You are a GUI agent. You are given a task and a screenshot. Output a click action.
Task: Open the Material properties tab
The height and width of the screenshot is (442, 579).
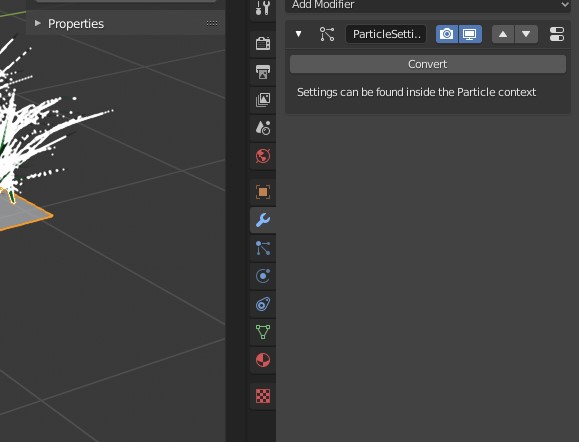(263, 360)
